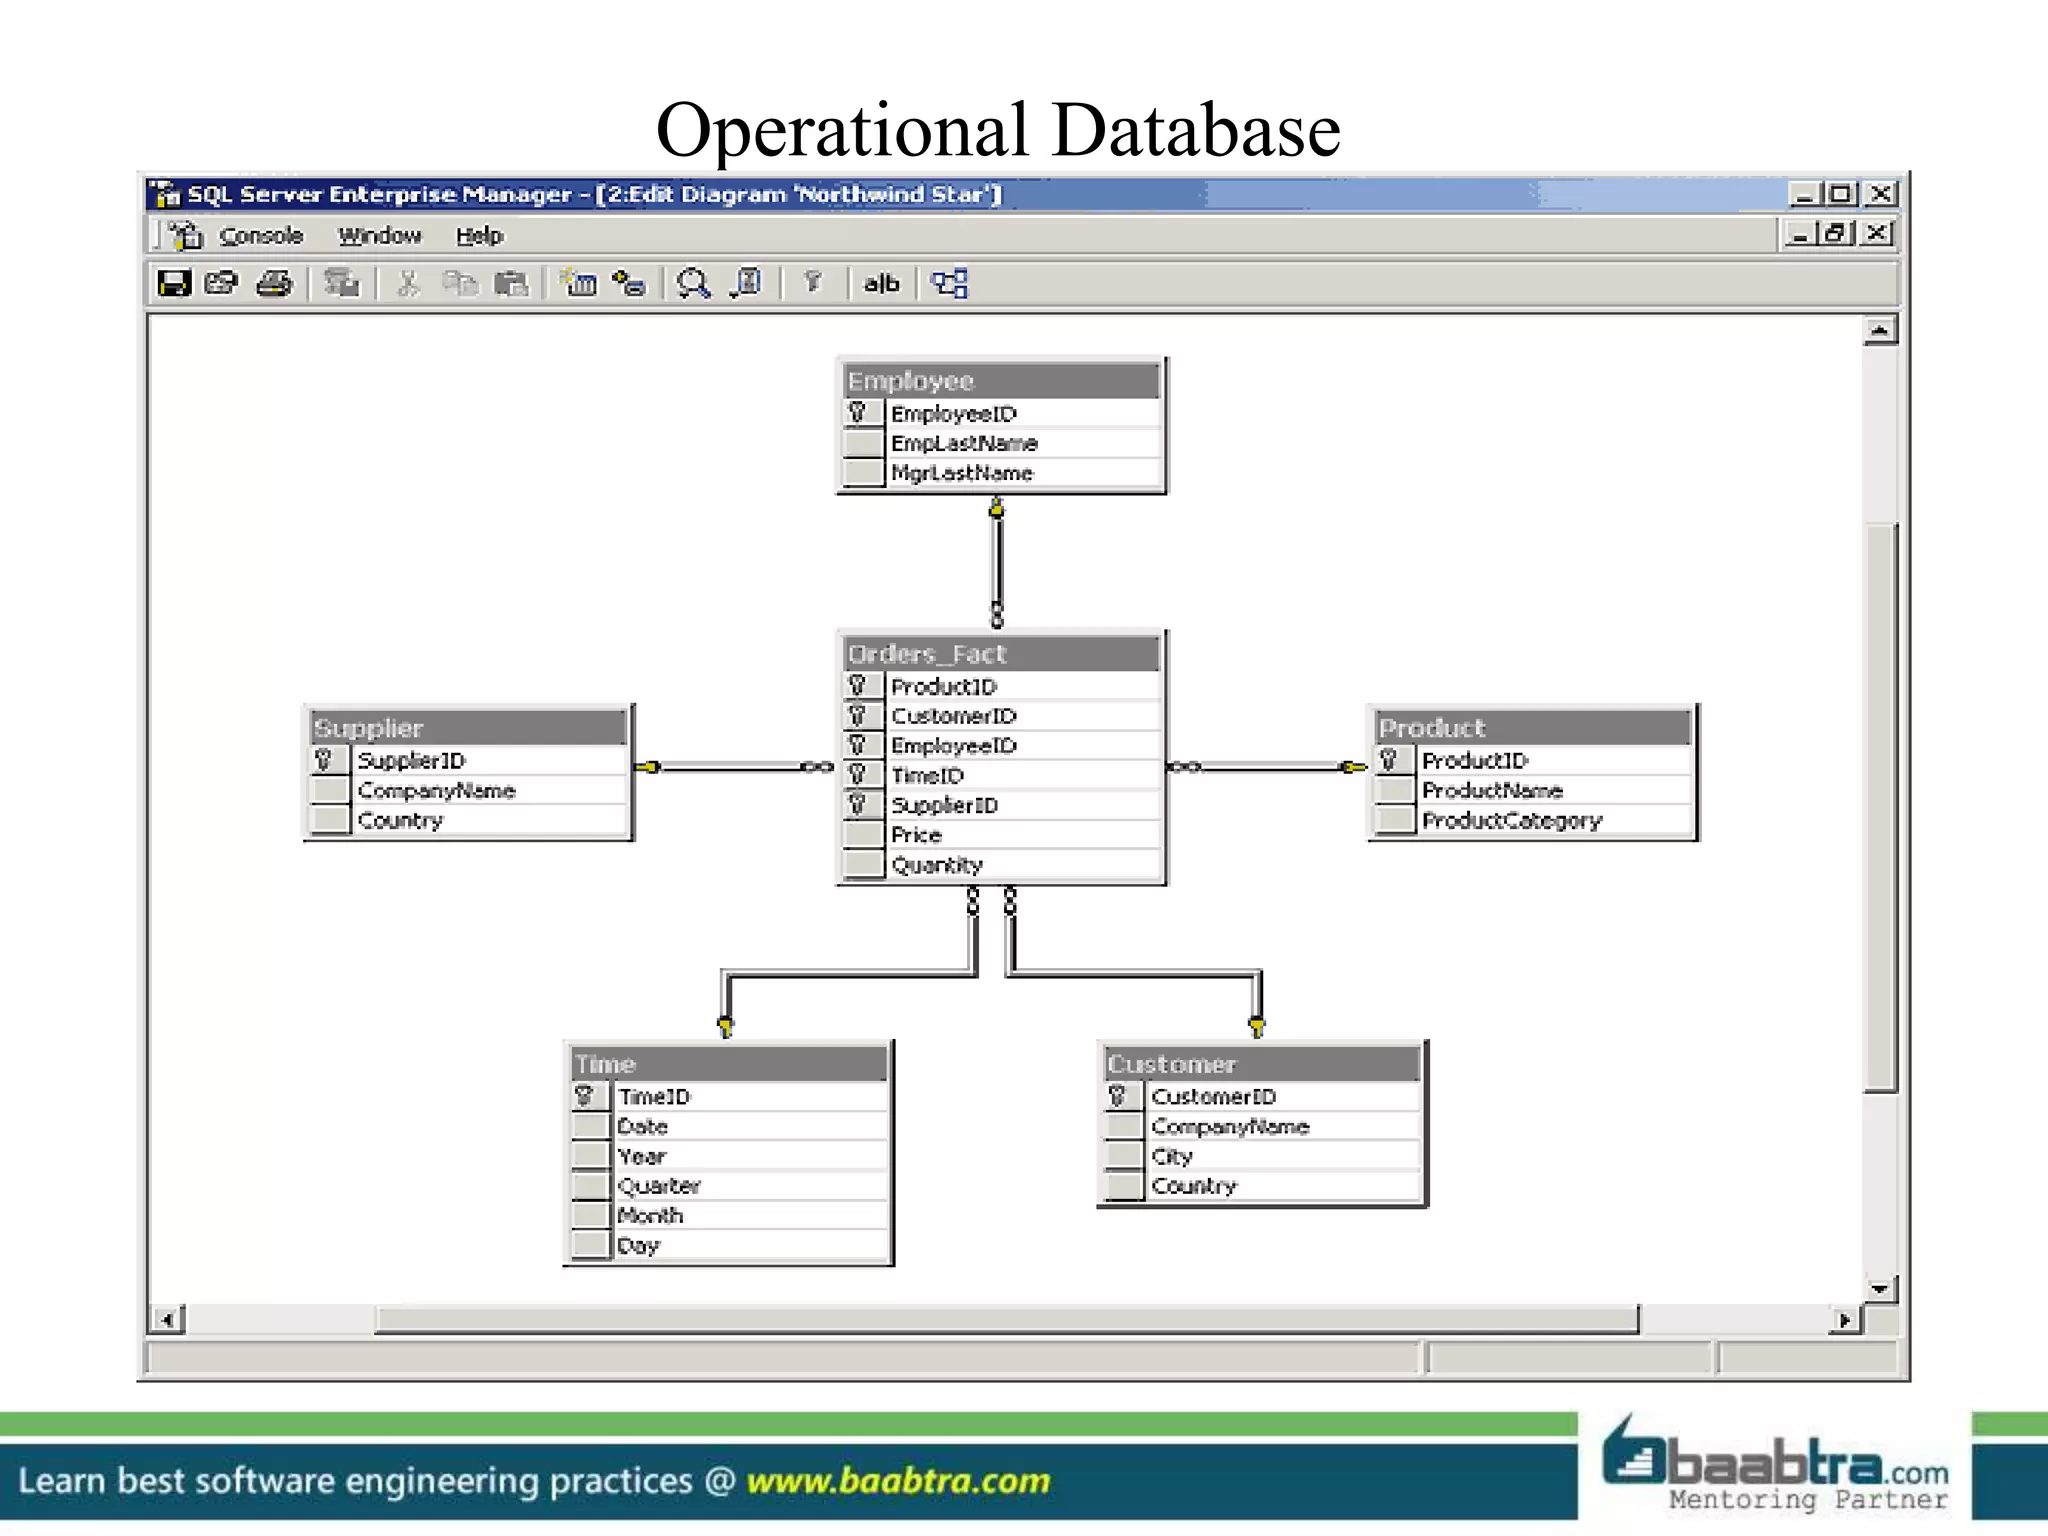Open the Help menu
The image size is (2048, 1536).
tap(480, 236)
